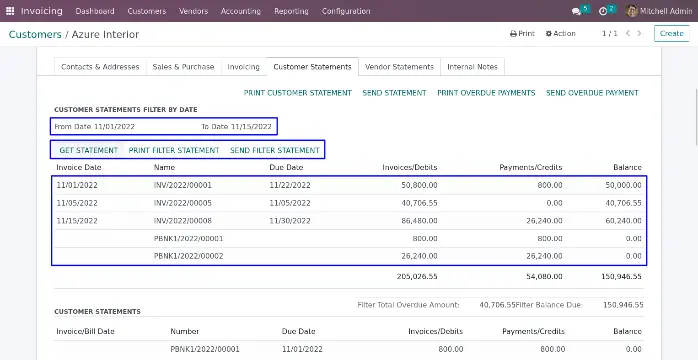The image size is (698, 360).
Task: Switch to Invoicing tab
Action: 243,67
